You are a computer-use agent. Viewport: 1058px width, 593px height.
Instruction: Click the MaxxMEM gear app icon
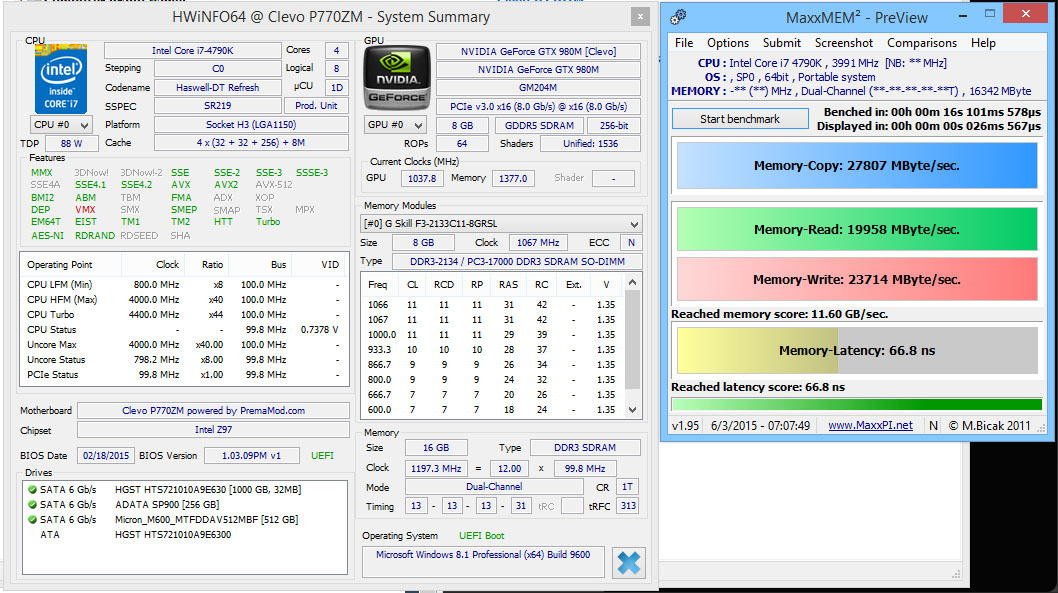pos(678,17)
